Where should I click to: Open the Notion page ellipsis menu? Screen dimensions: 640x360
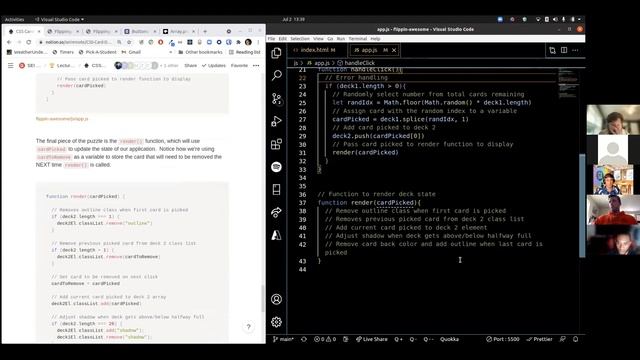[256, 65]
